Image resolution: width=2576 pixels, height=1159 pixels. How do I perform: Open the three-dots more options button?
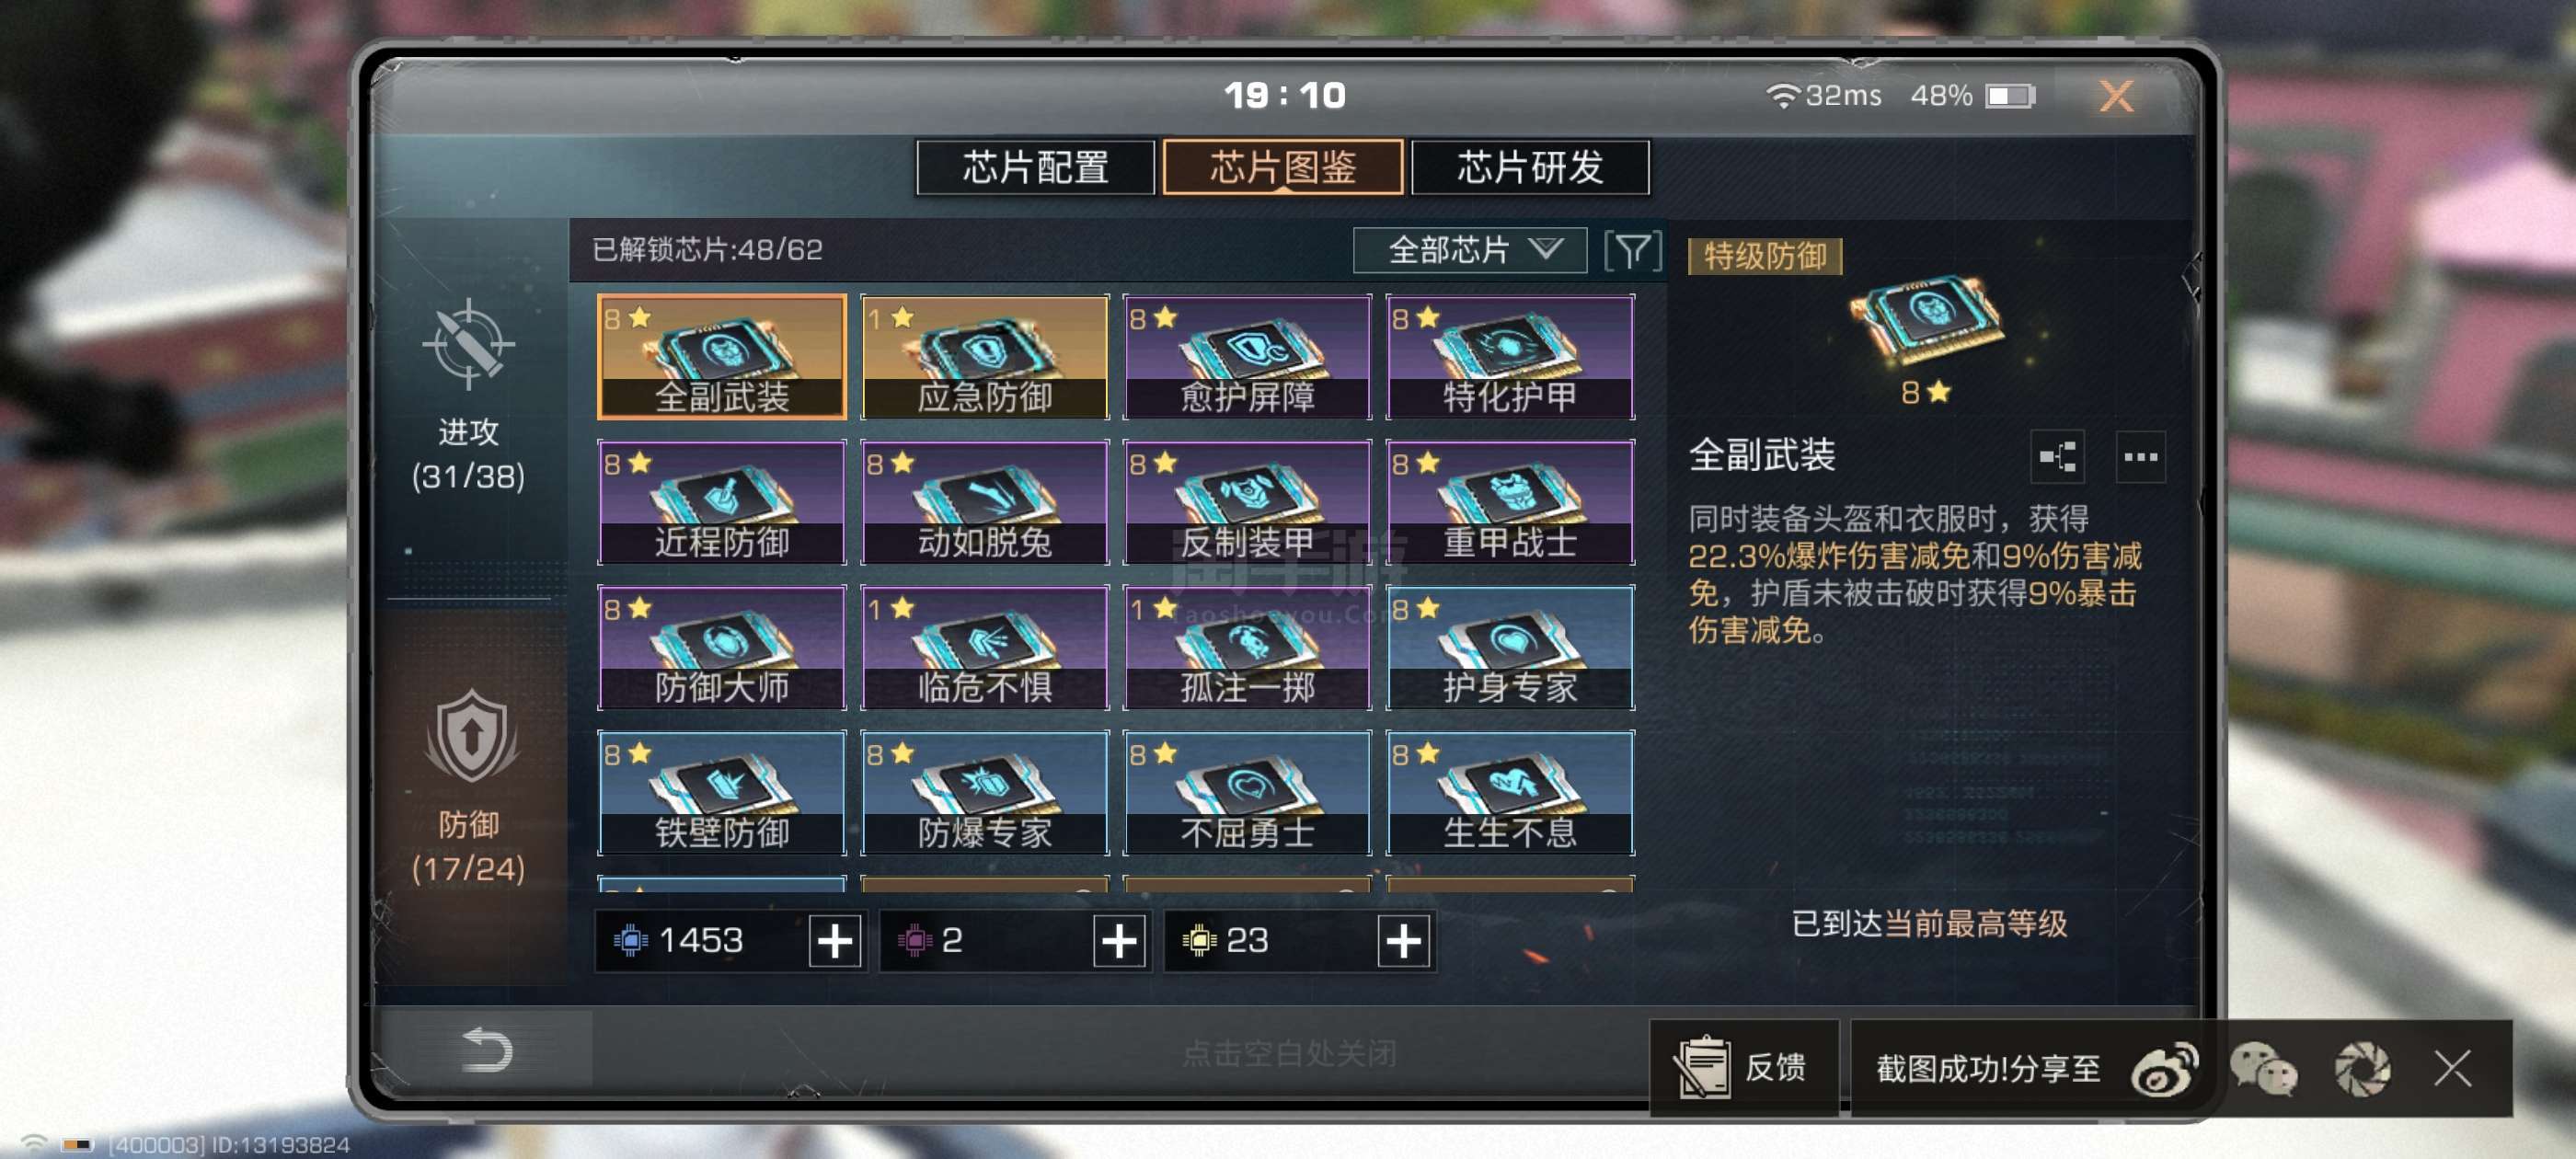(2140, 457)
